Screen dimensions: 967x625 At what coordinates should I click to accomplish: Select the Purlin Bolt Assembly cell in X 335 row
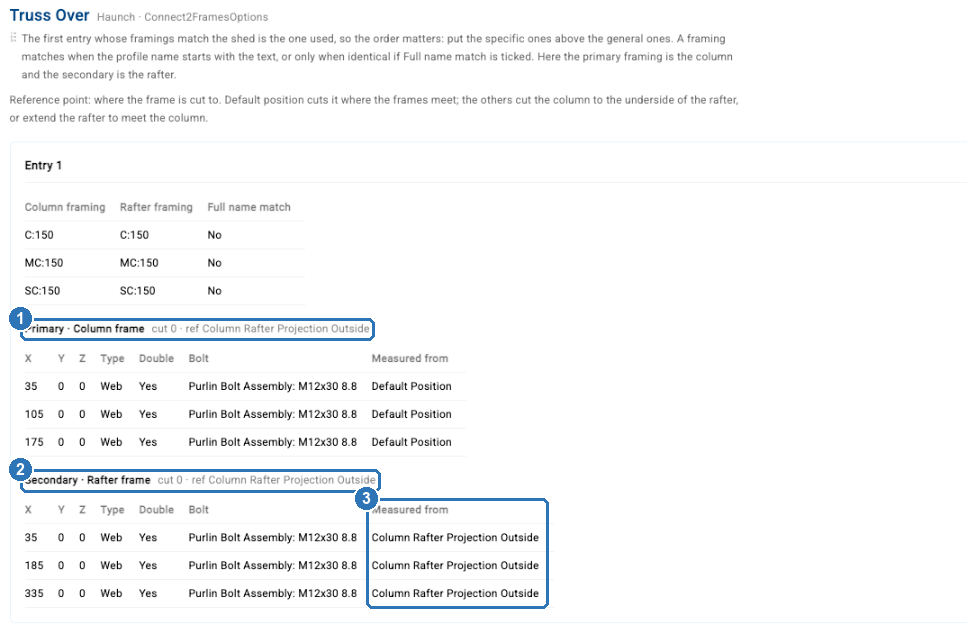273,593
